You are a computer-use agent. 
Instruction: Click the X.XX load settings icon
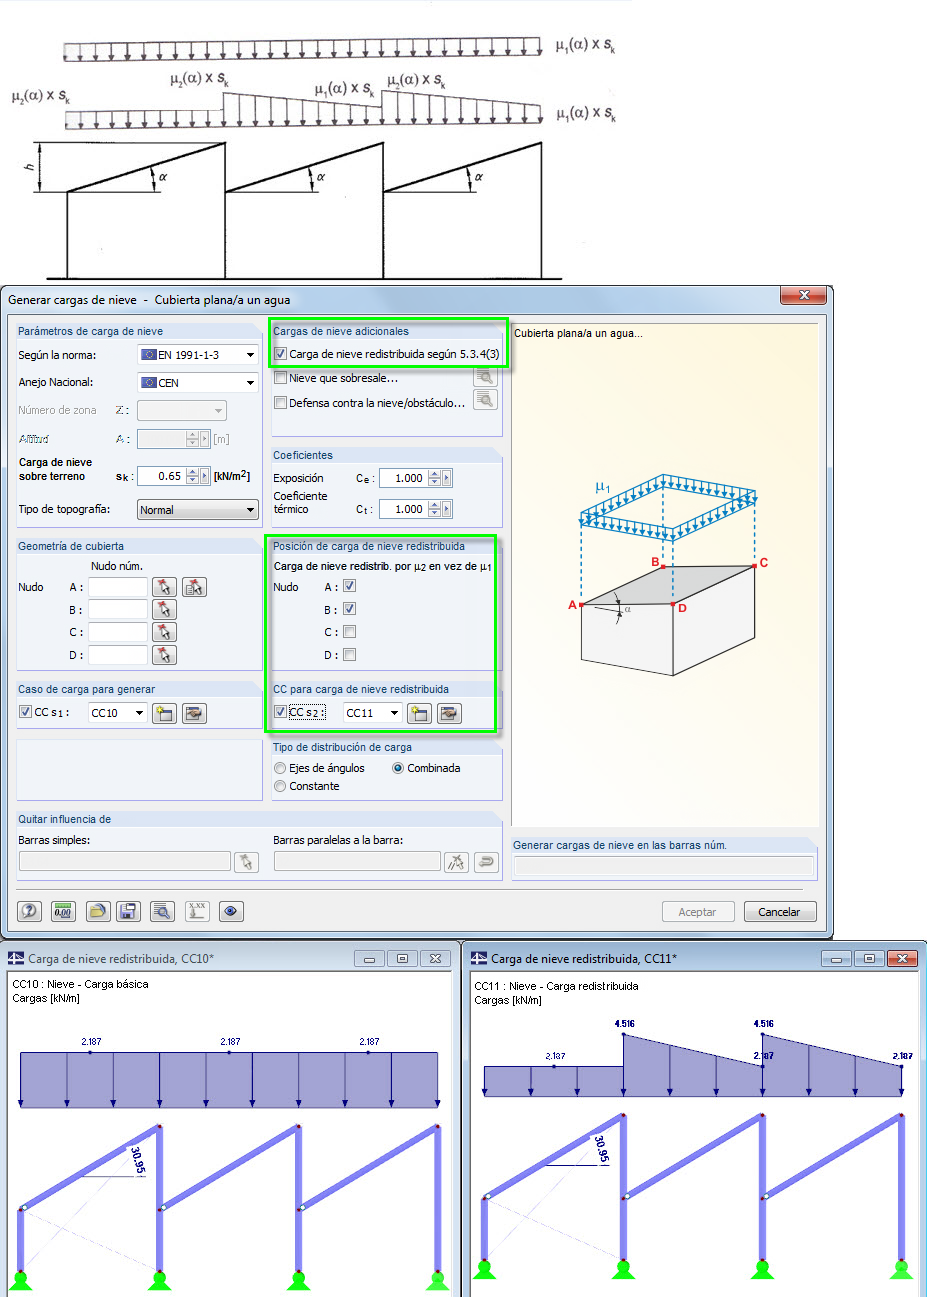(197, 911)
